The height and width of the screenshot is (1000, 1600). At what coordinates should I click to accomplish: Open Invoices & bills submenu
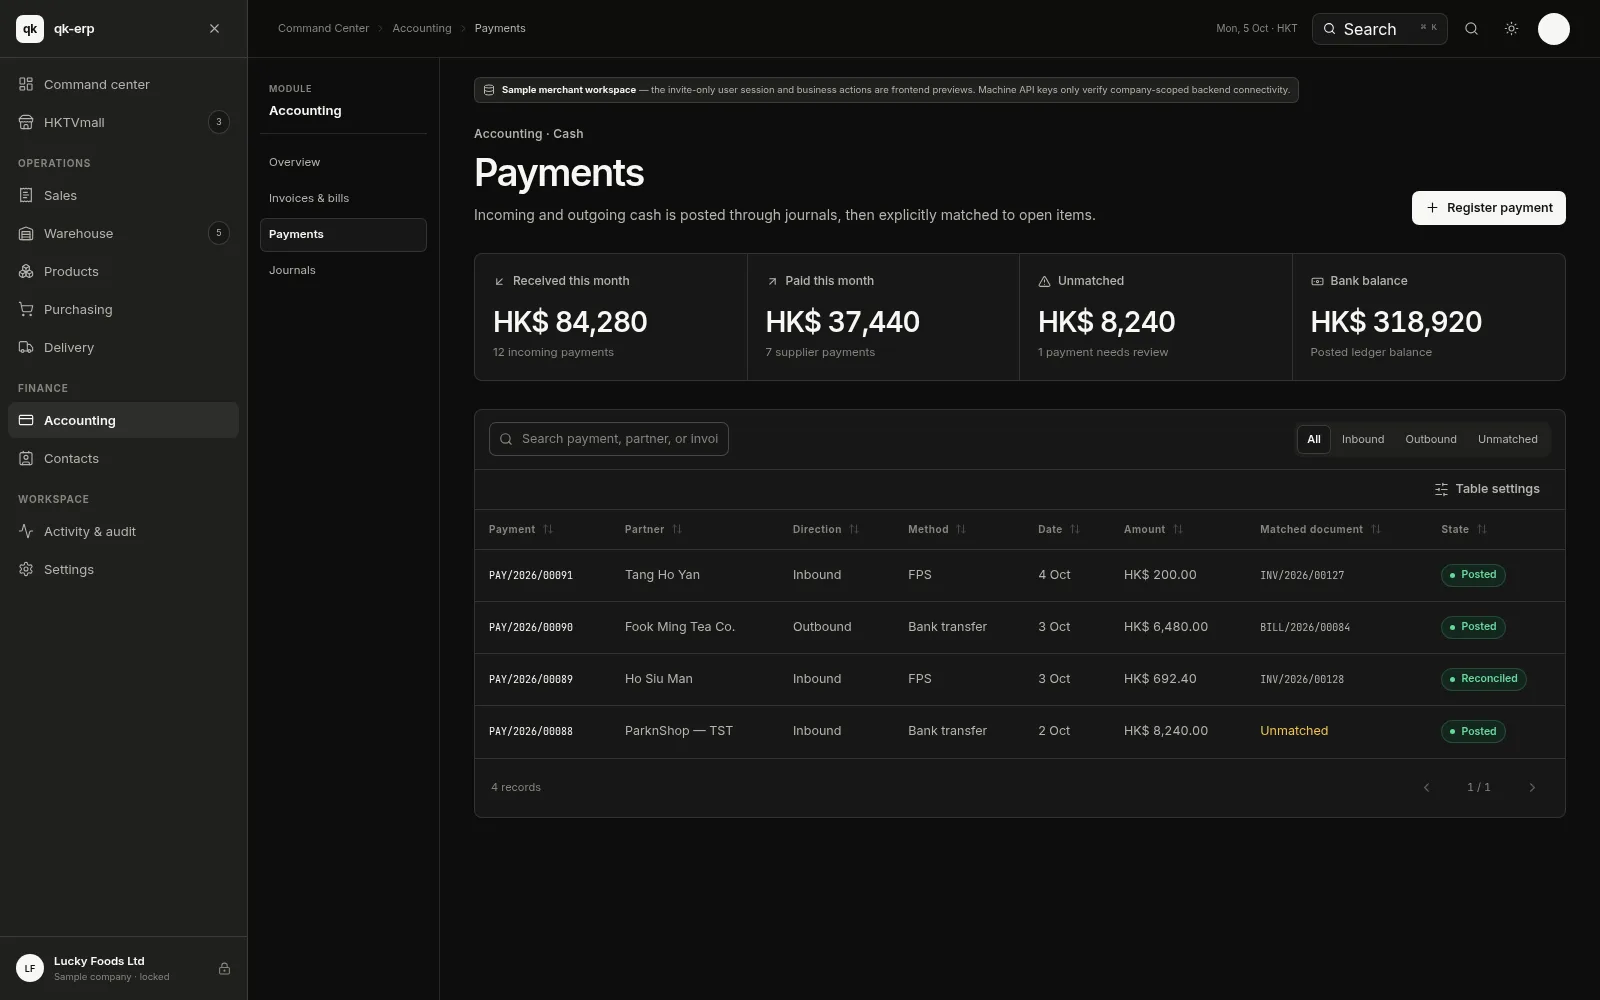(x=343, y=198)
